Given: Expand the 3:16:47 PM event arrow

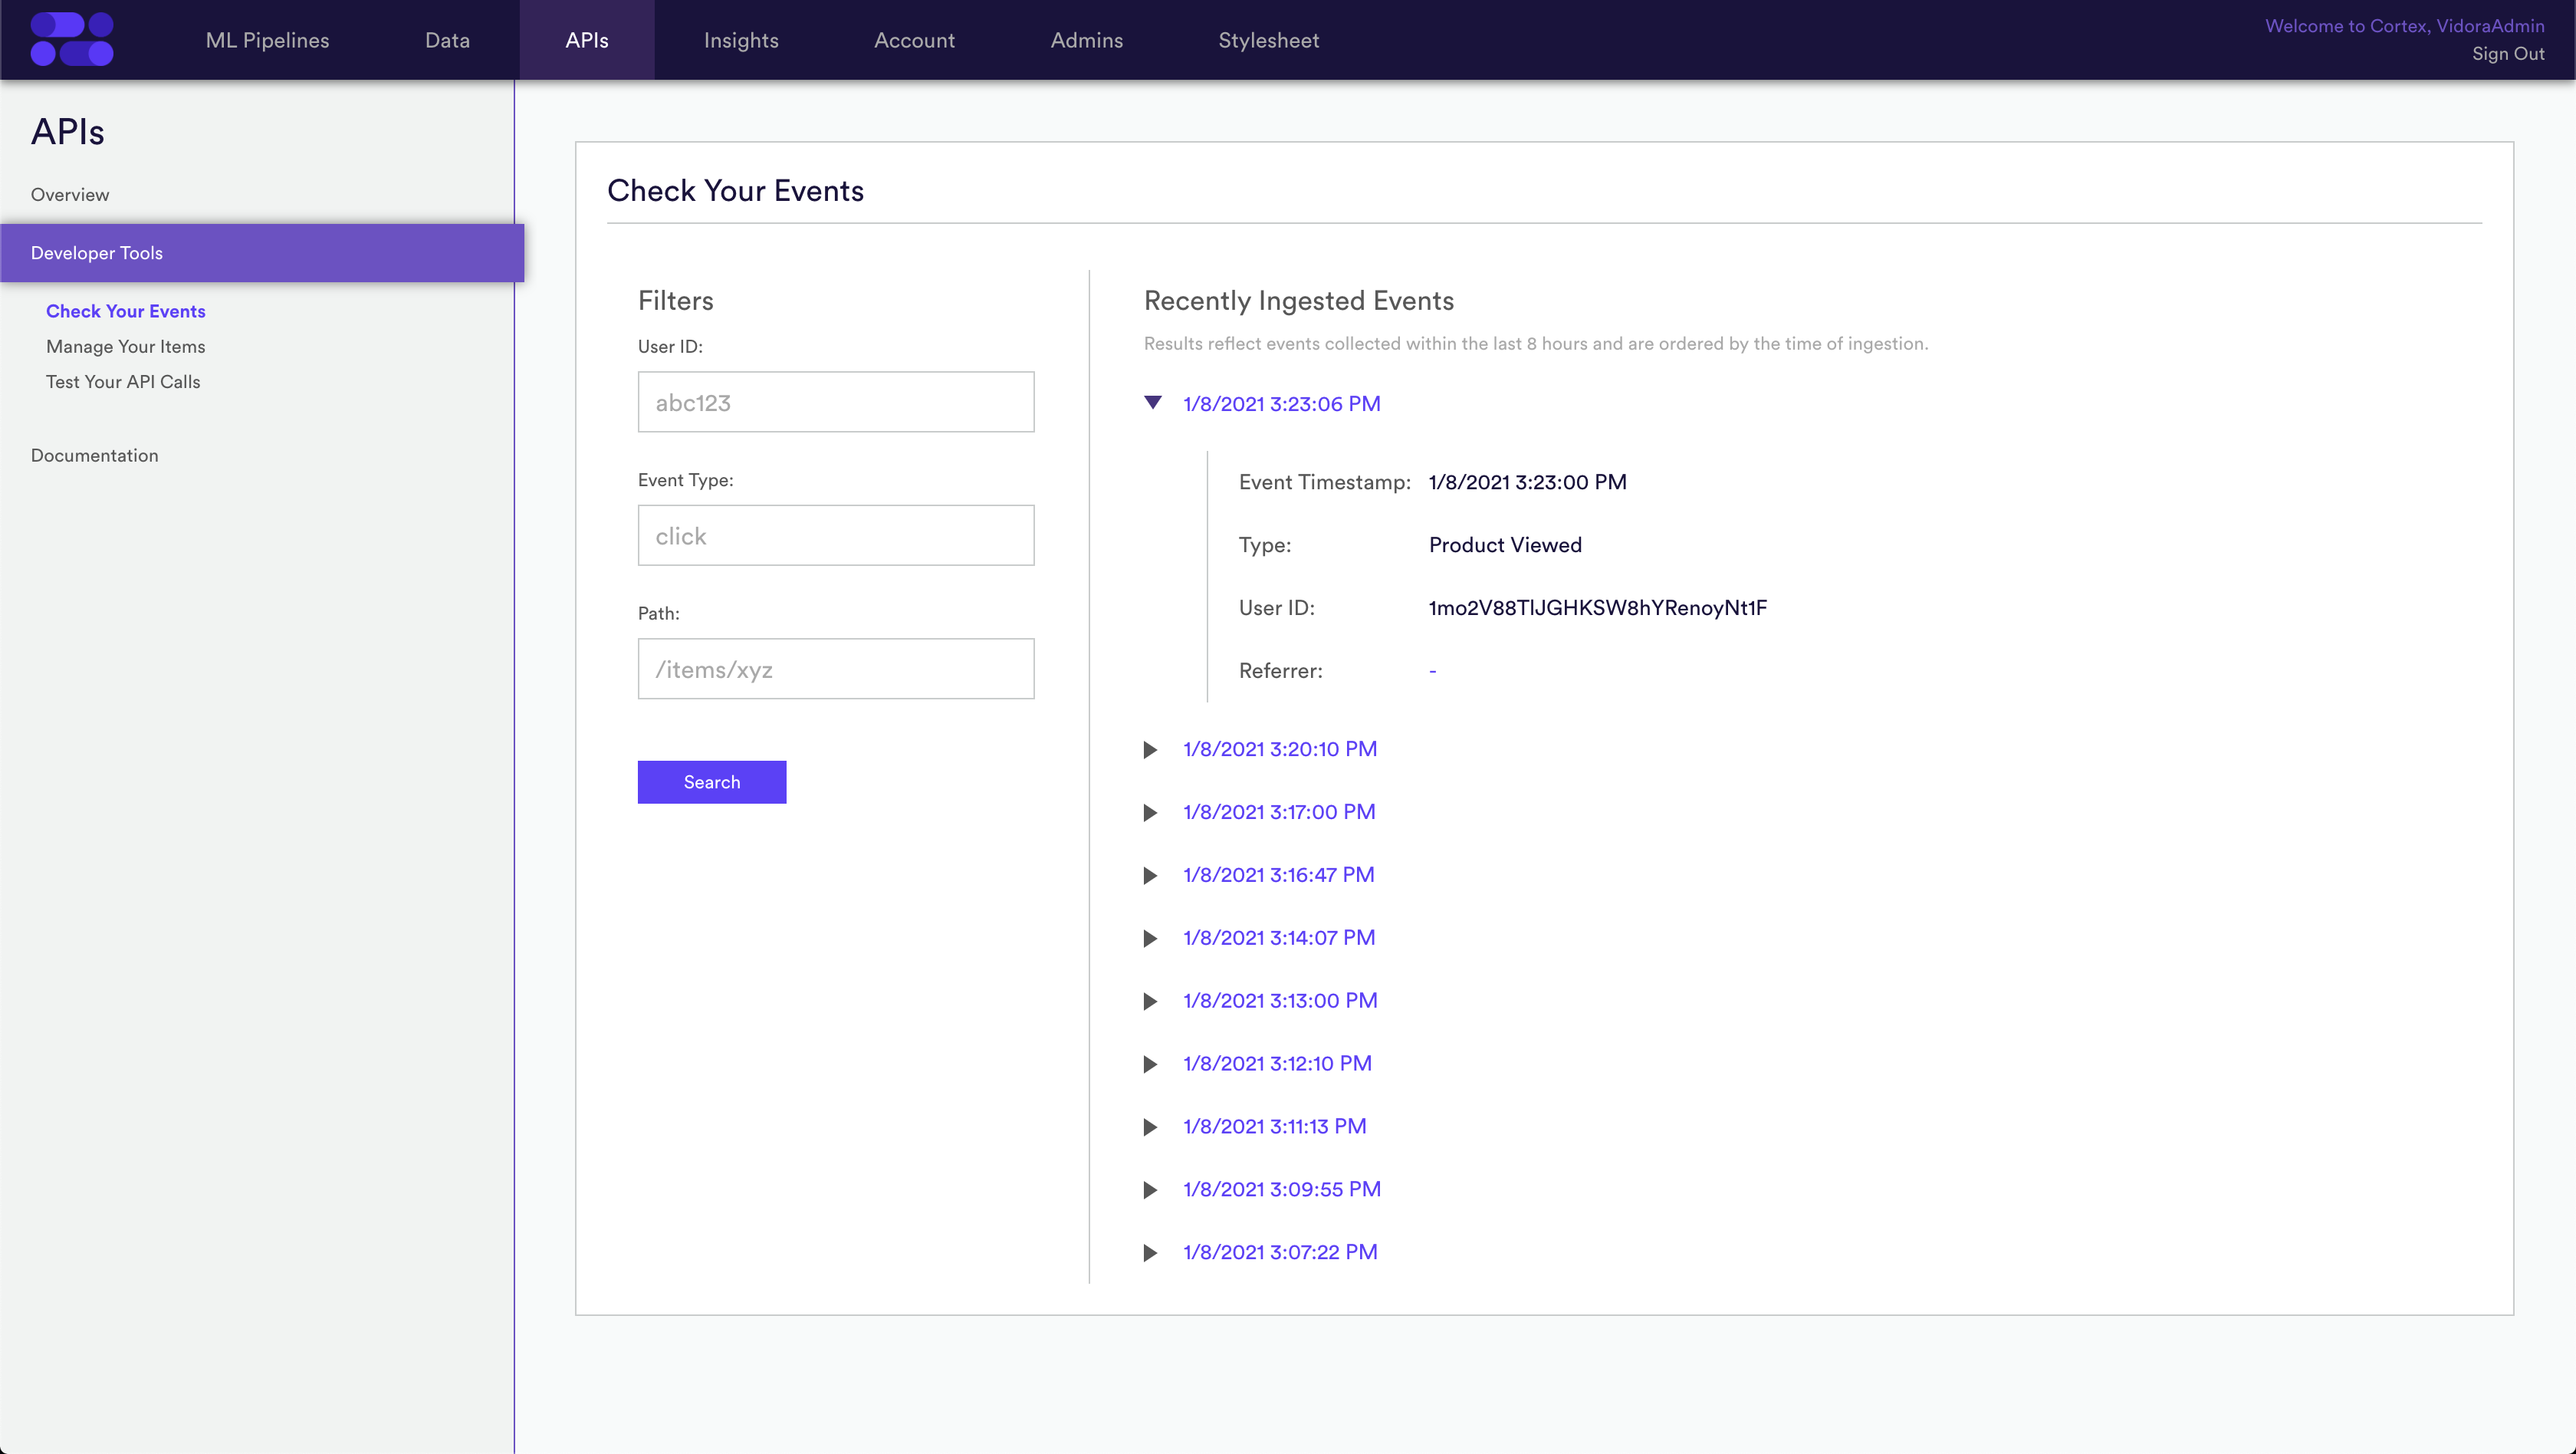Looking at the screenshot, I should click(x=1150, y=876).
